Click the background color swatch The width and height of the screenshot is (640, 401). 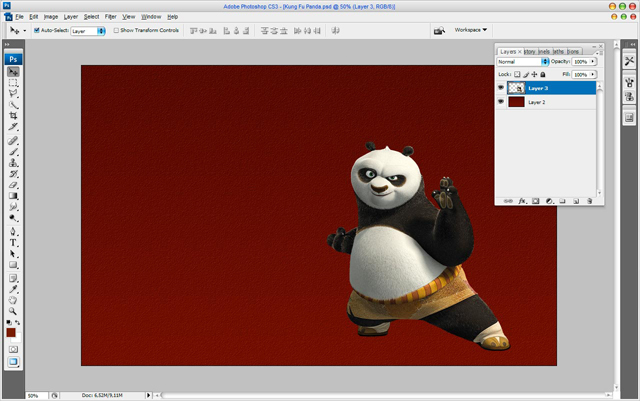pyautogui.click(x=17, y=339)
